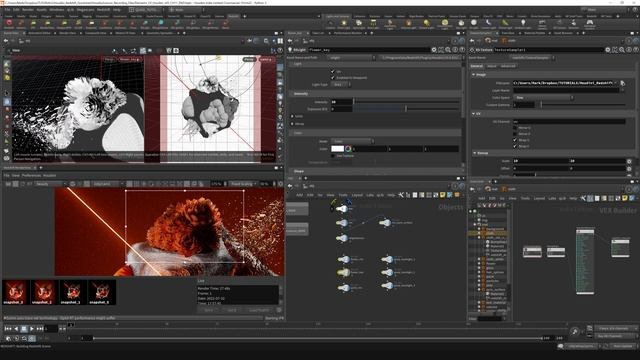Disable the Wrap V checkbox

click(x=515, y=146)
